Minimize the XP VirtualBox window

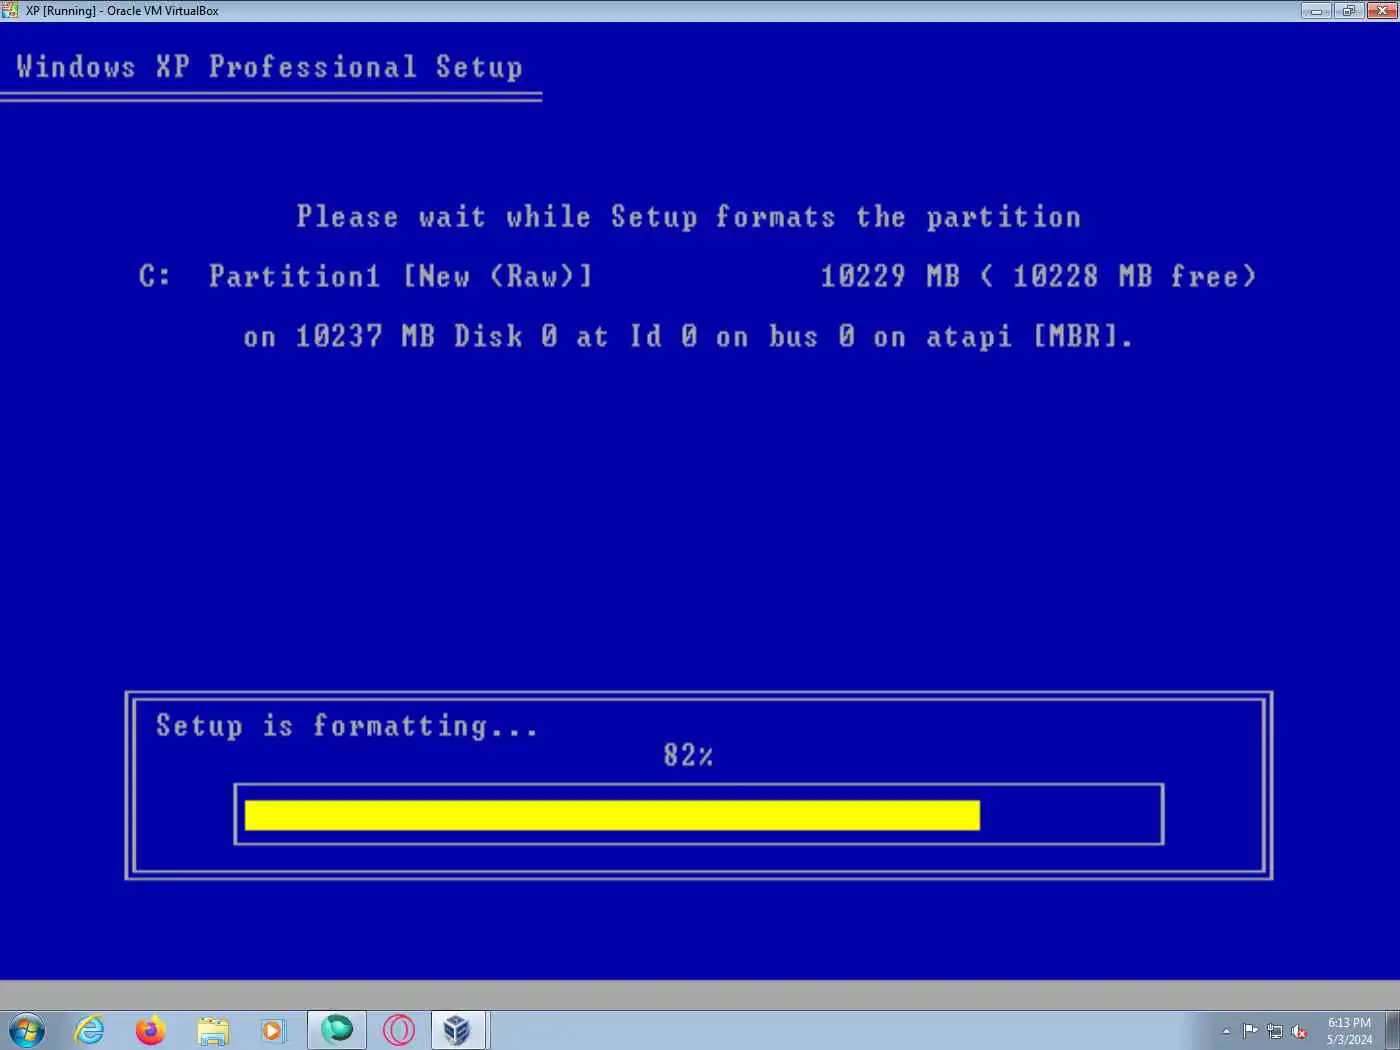(x=1316, y=10)
